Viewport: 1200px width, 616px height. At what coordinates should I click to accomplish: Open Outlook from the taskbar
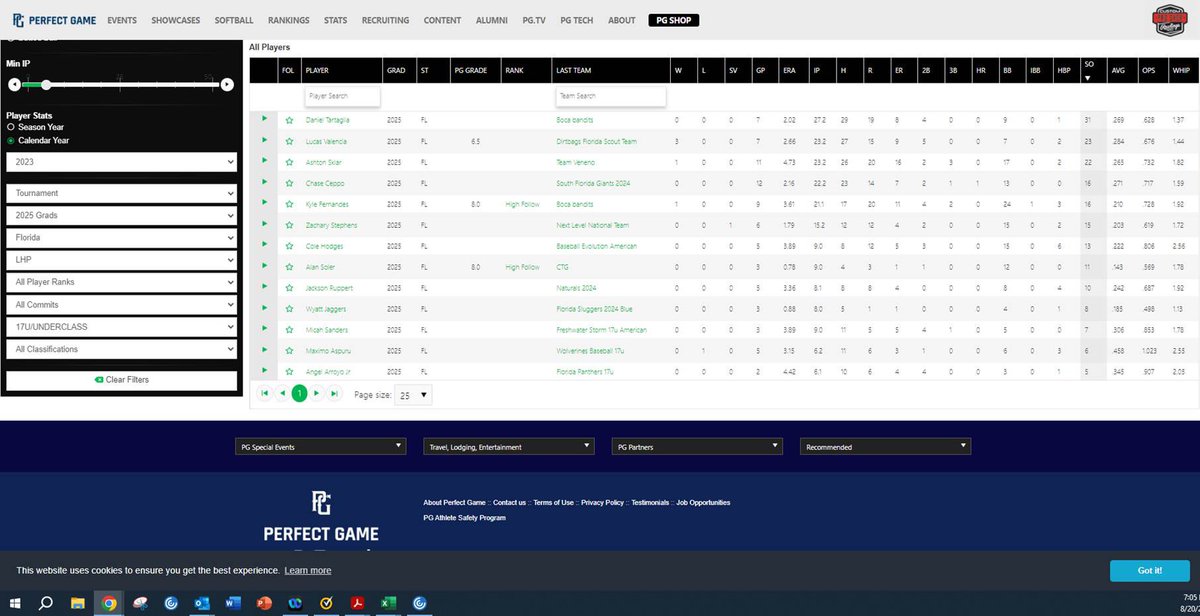click(x=202, y=603)
